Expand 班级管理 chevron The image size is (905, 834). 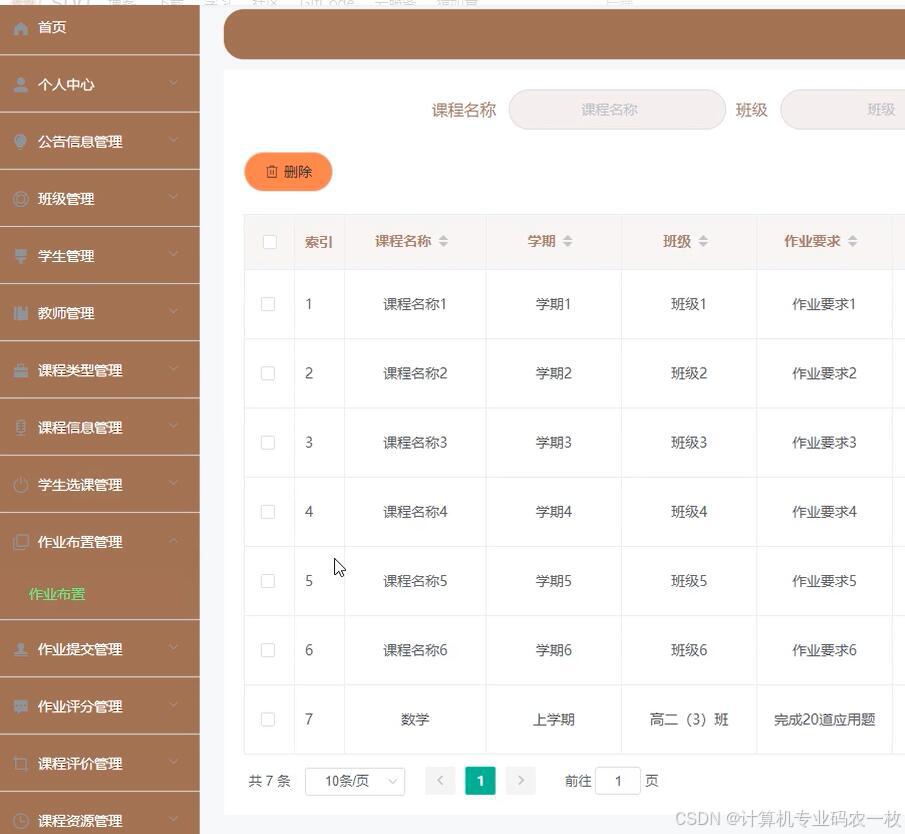[x=174, y=198]
